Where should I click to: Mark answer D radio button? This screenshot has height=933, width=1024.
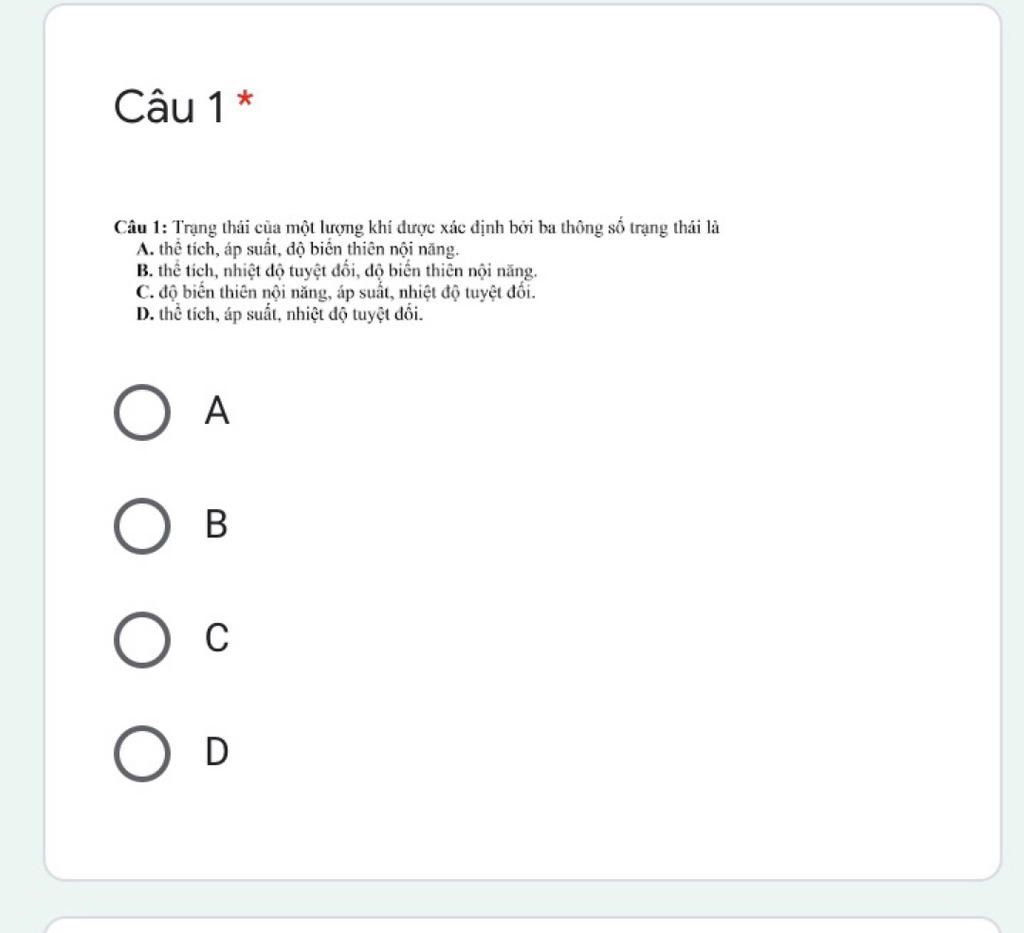tap(142, 753)
